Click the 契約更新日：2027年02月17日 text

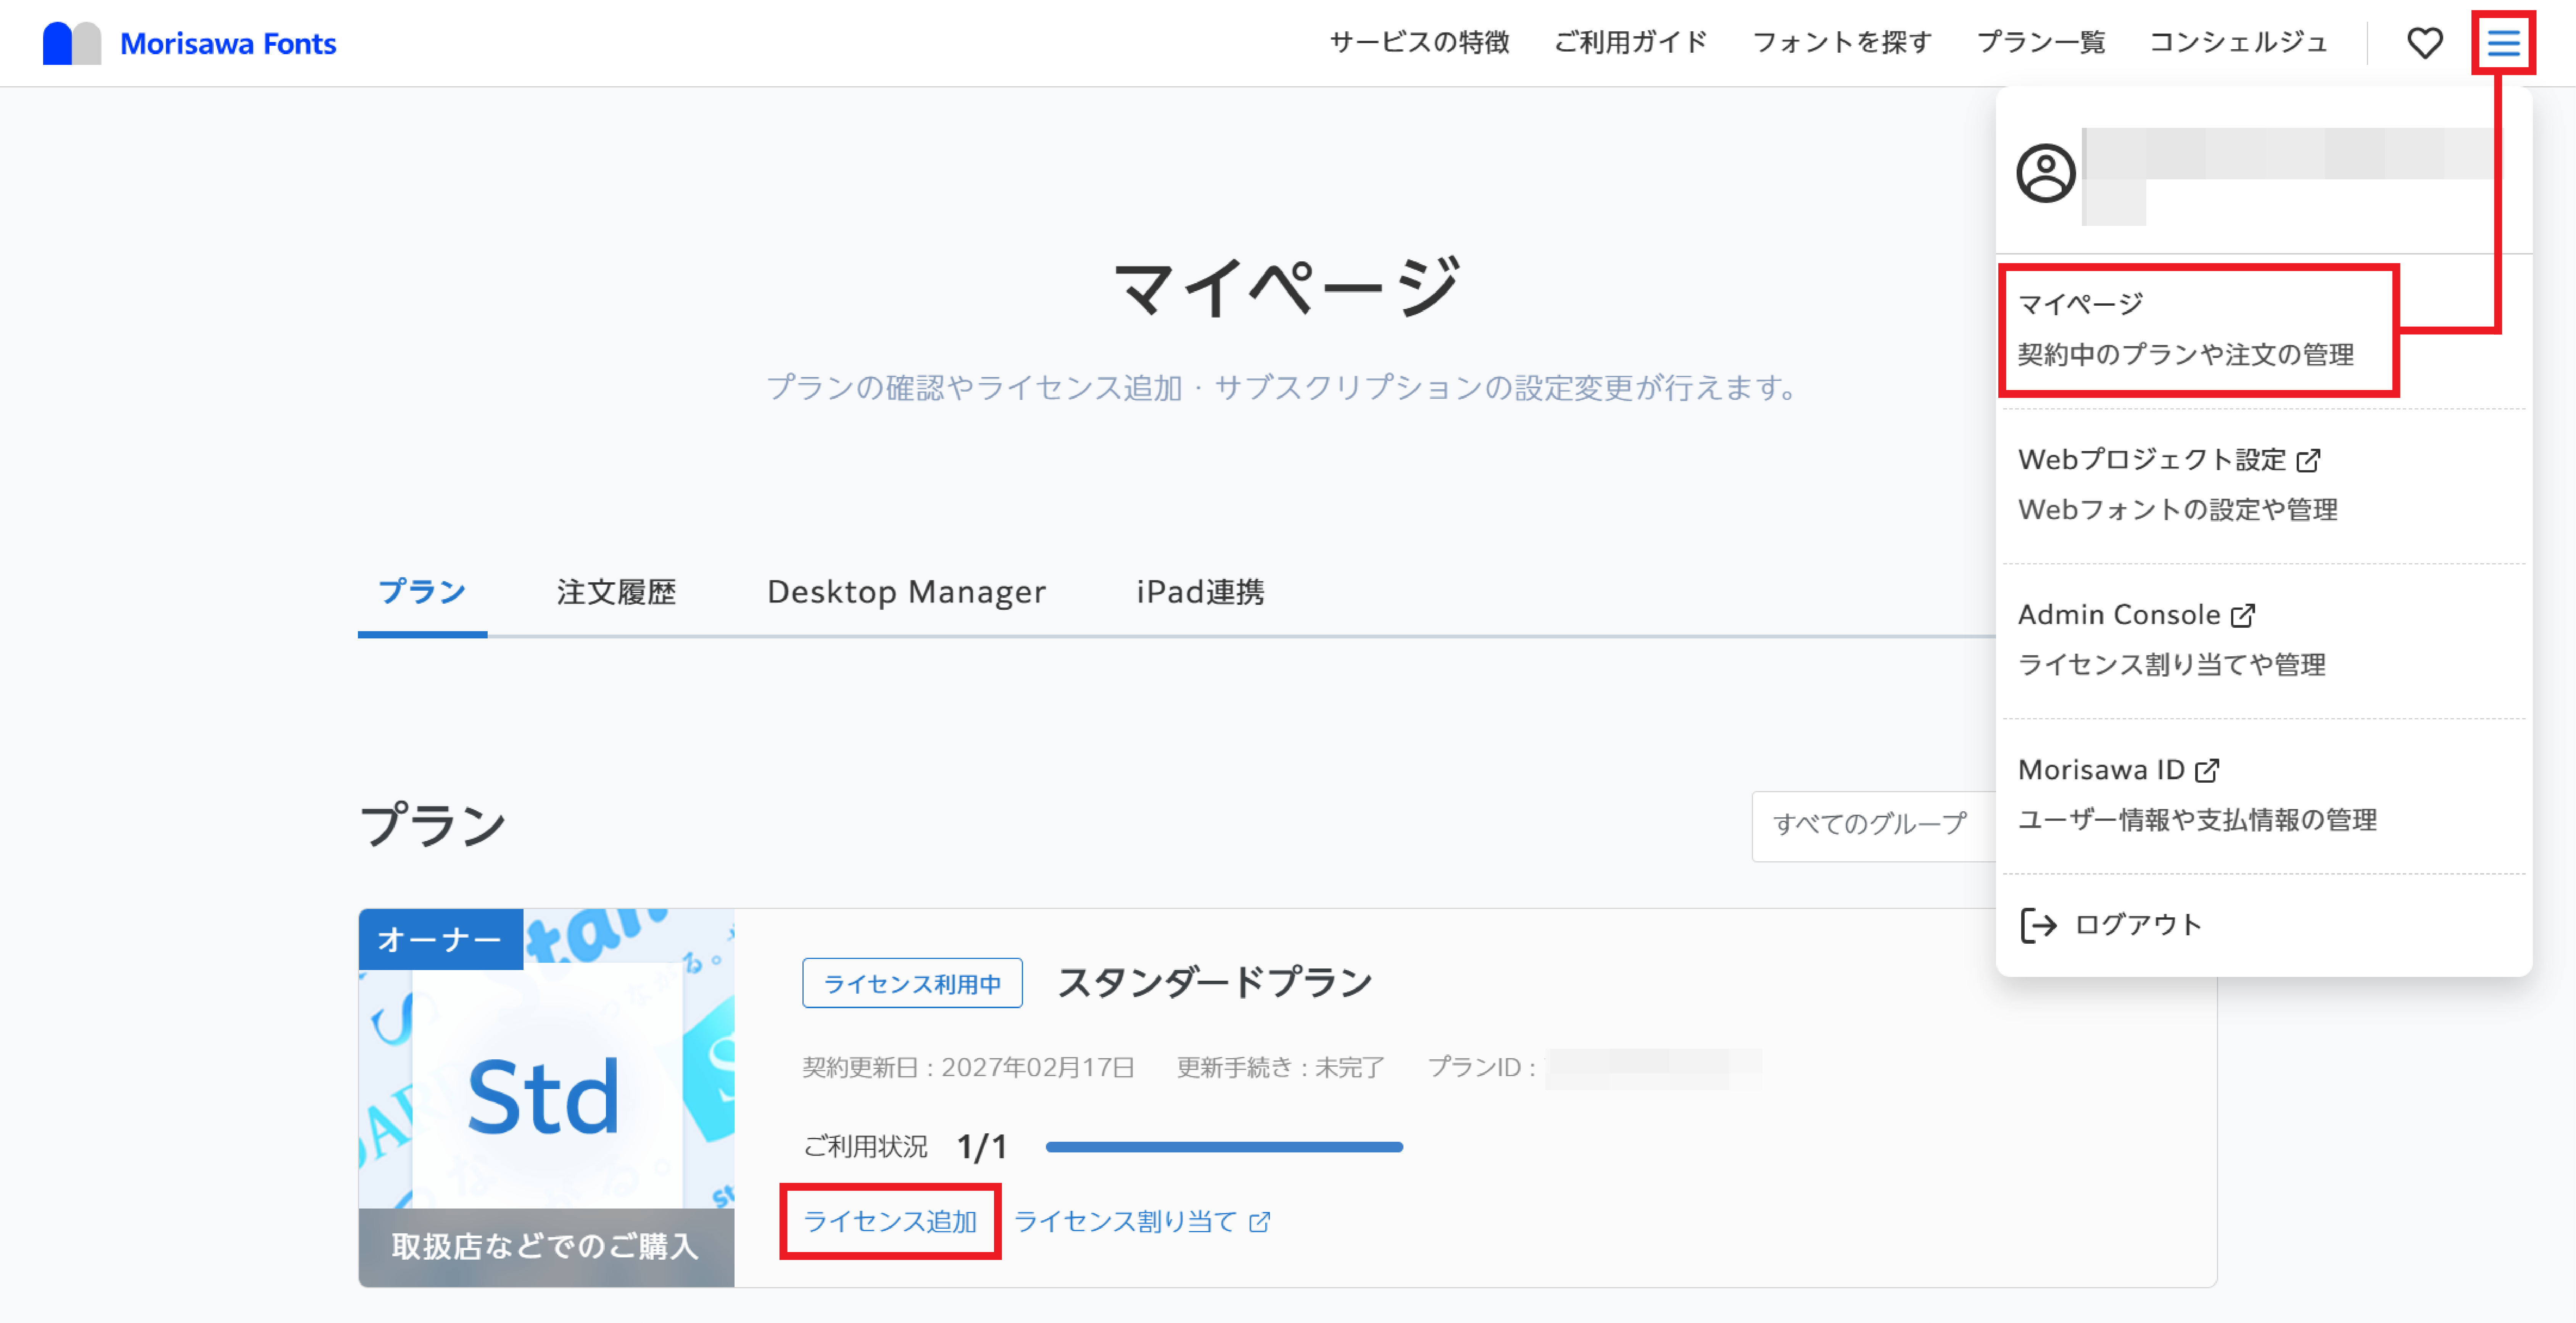[x=968, y=1068]
